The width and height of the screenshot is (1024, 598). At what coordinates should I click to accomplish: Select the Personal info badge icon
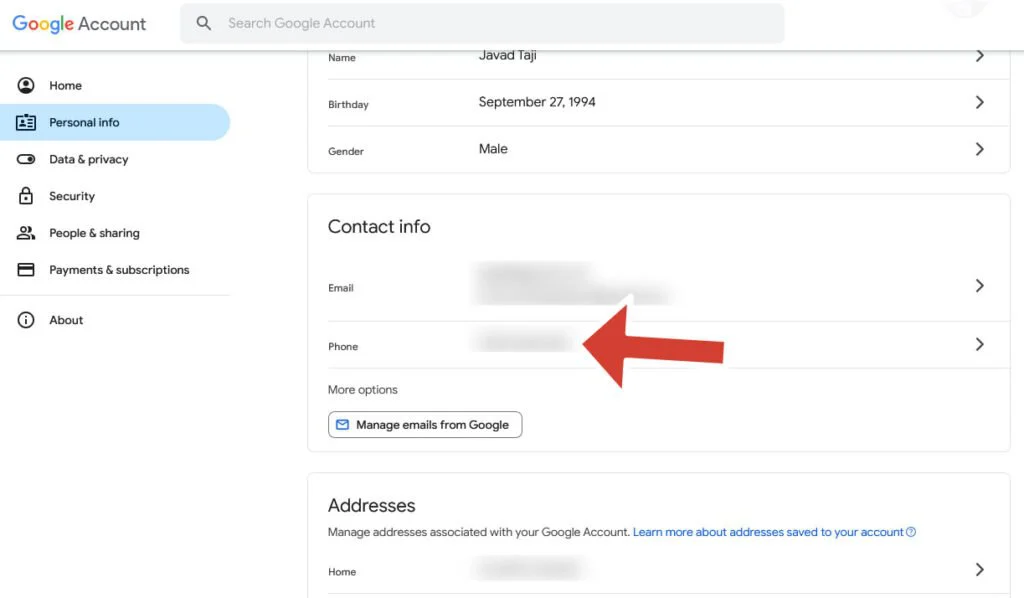[x=27, y=122]
